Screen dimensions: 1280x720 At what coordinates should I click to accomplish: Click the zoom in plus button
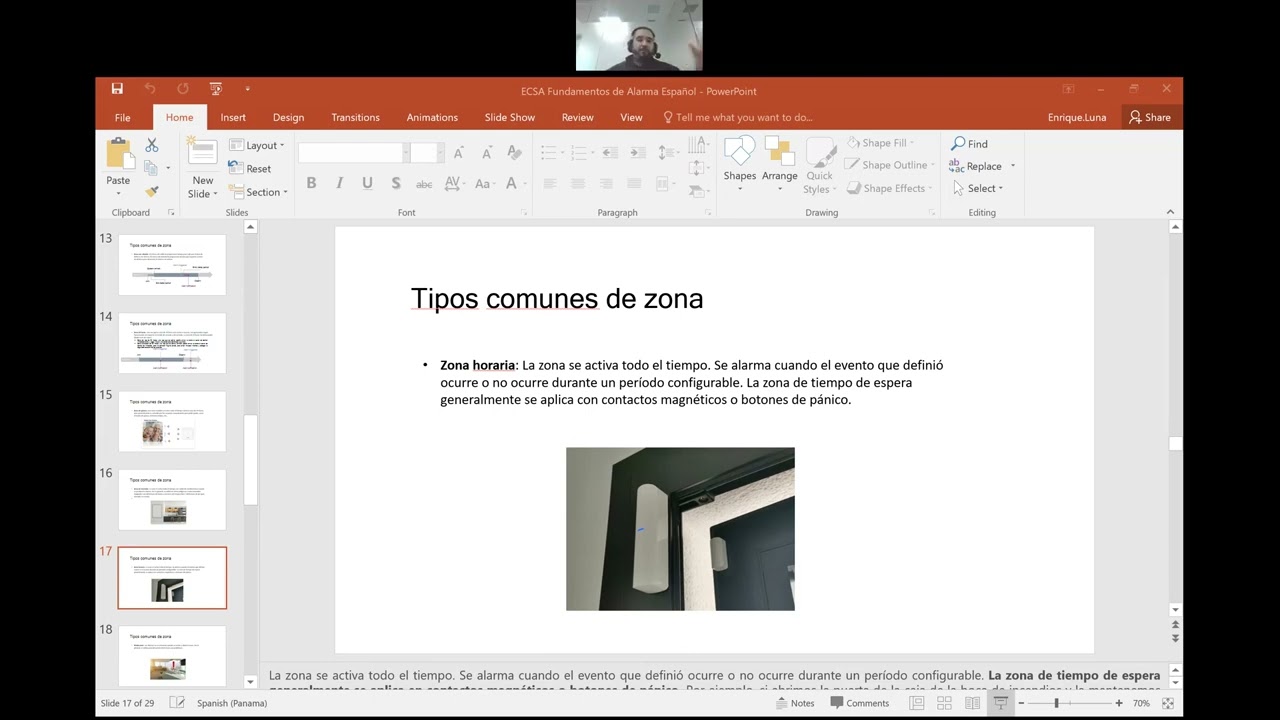click(x=1119, y=703)
